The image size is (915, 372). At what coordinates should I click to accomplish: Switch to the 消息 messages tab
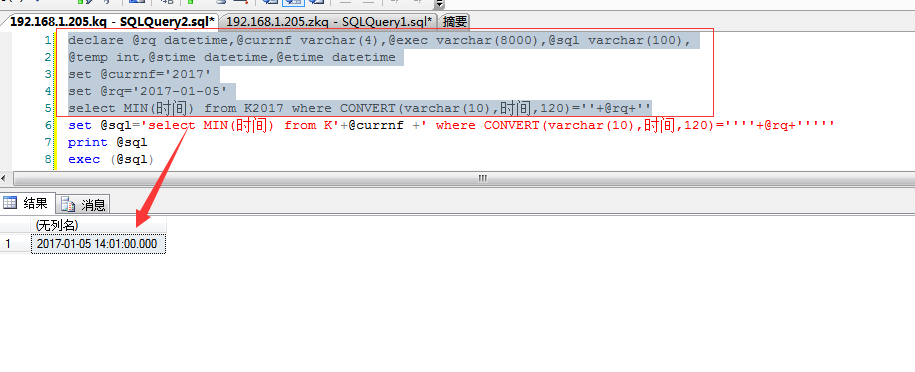pos(83,204)
